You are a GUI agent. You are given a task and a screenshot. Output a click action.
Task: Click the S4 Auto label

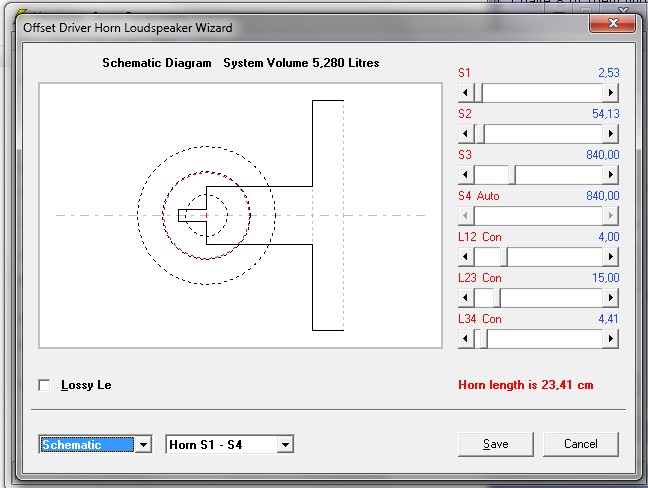pos(479,195)
